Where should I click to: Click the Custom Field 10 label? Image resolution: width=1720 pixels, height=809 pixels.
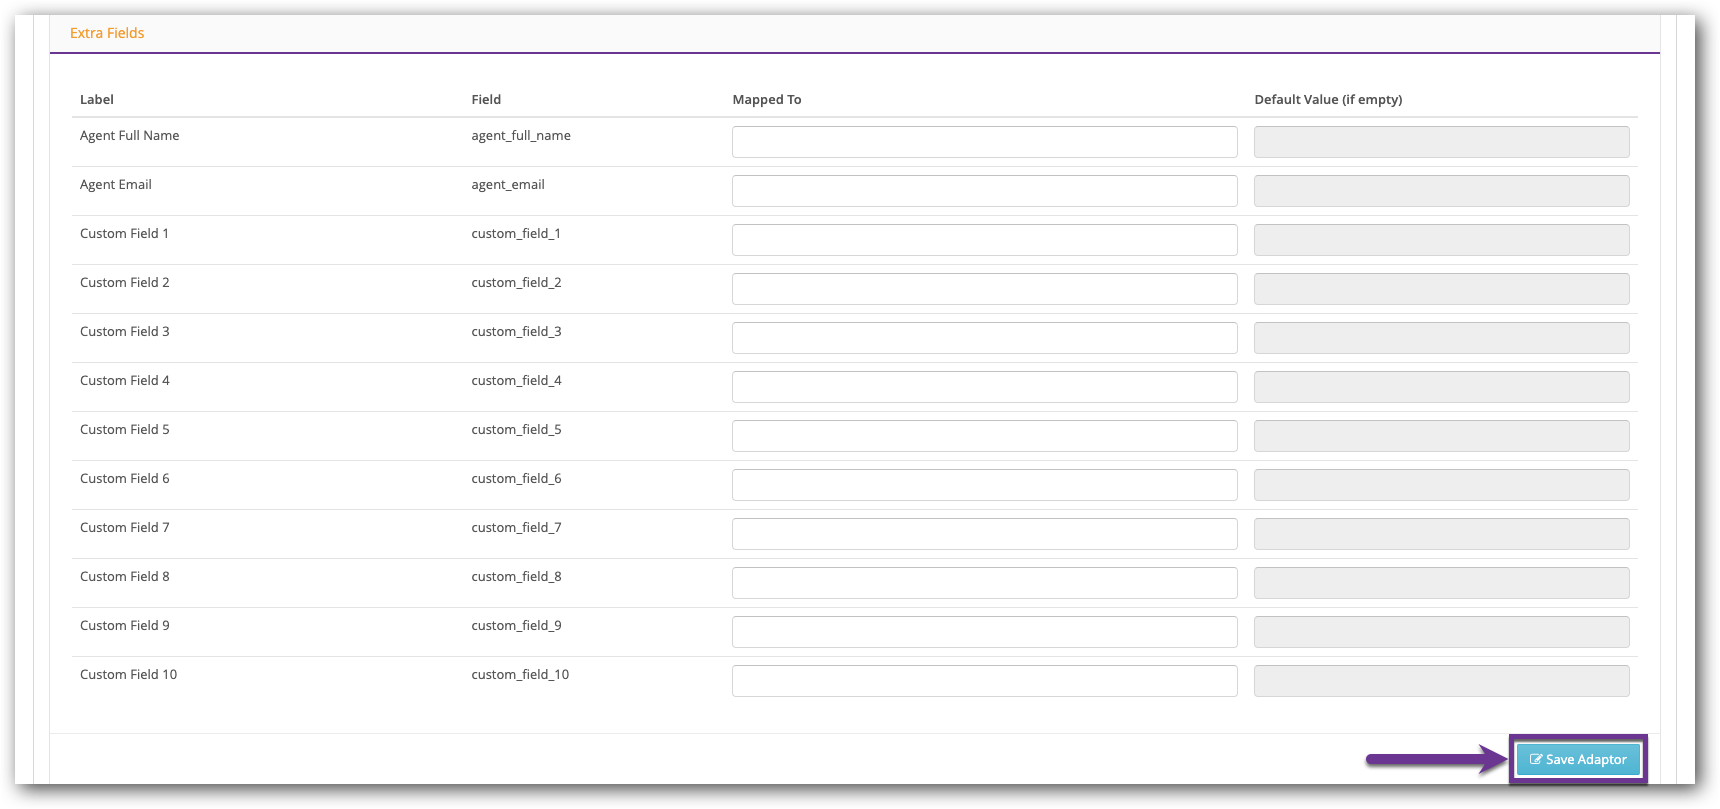pos(128,674)
